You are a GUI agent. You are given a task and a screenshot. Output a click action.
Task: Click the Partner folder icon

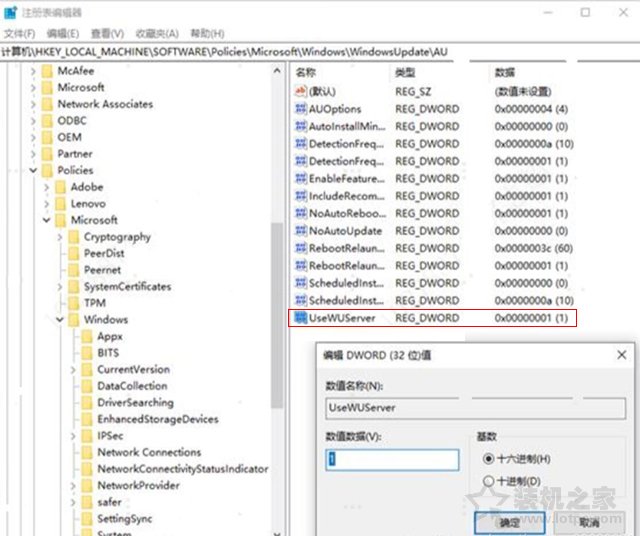(47, 154)
